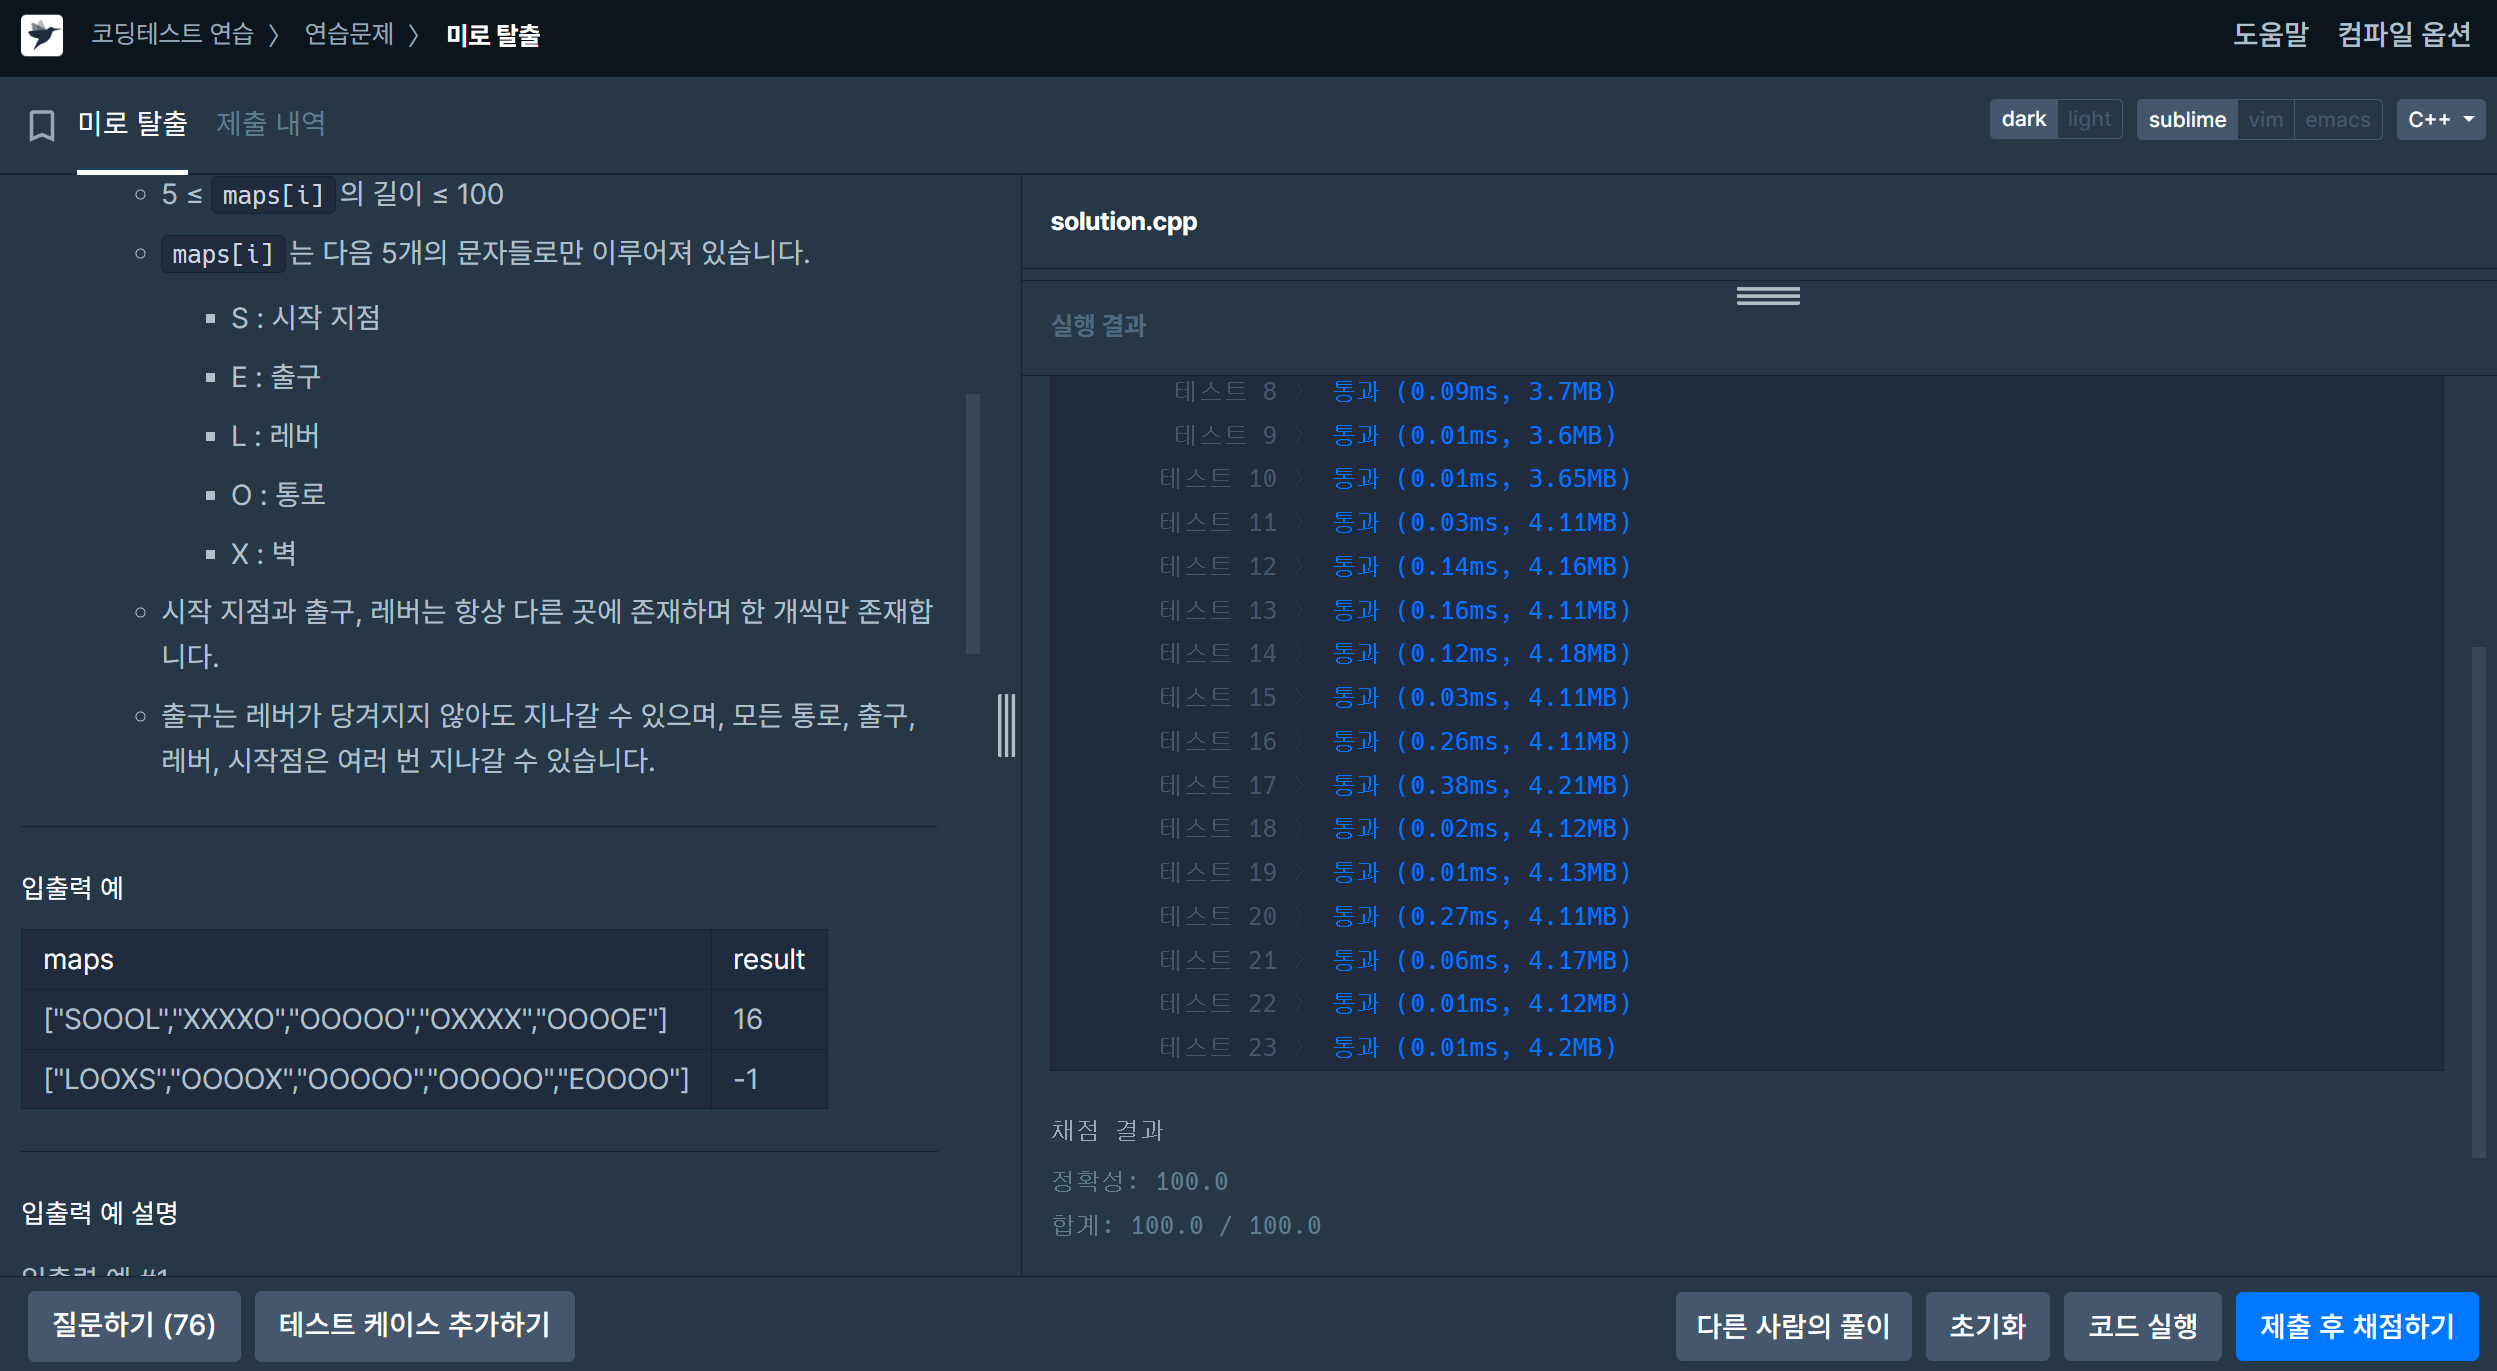Click 테스트 케이스 추가하기 button
The width and height of the screenshot is (2497, 1371).
click(x=414, y=1326)
